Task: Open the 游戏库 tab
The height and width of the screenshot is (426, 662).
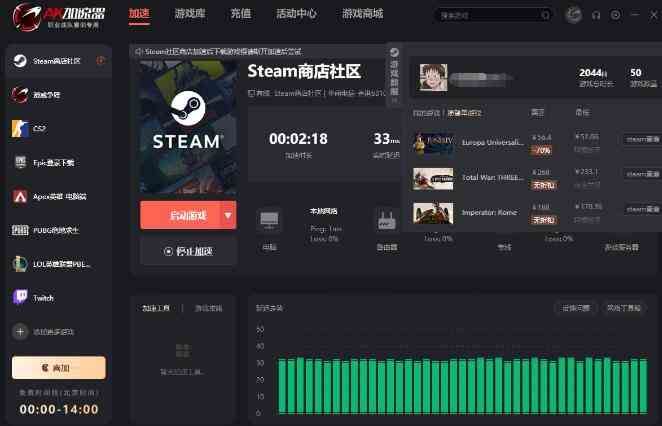Action: click(x=190, y=14)
